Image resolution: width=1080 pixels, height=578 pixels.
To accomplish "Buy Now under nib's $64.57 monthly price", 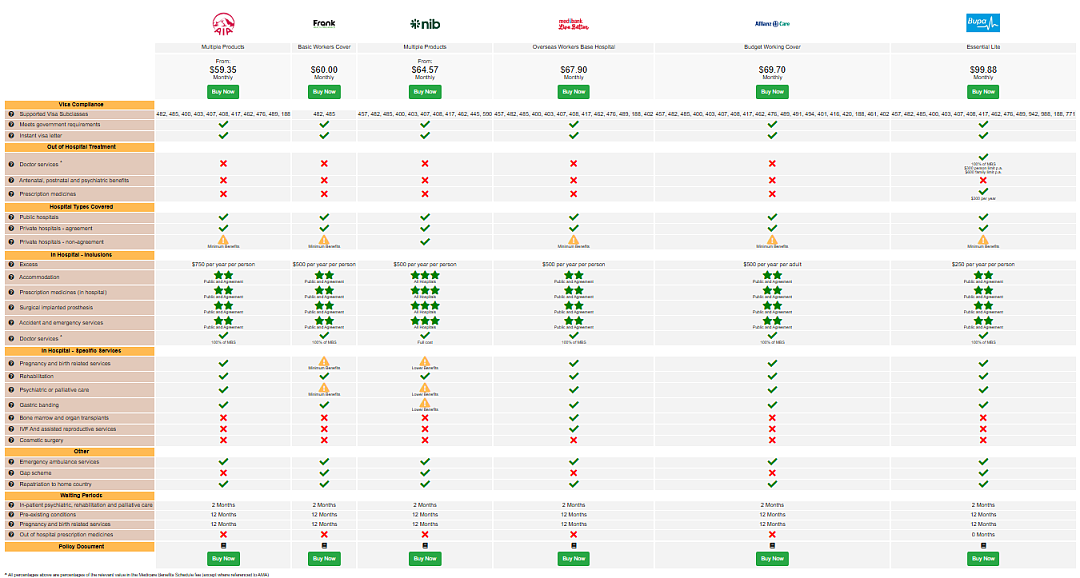I will (x=425, y=92).
